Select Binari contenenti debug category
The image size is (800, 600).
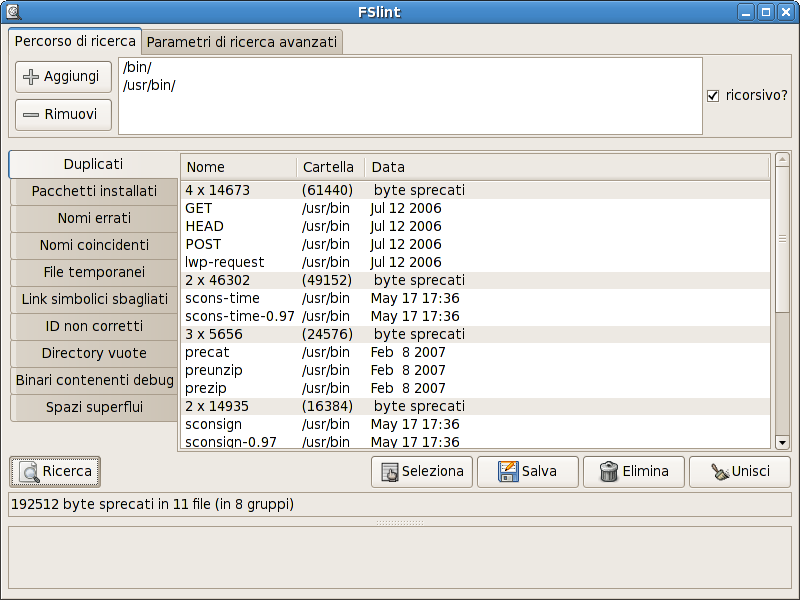tap(94, 381)
